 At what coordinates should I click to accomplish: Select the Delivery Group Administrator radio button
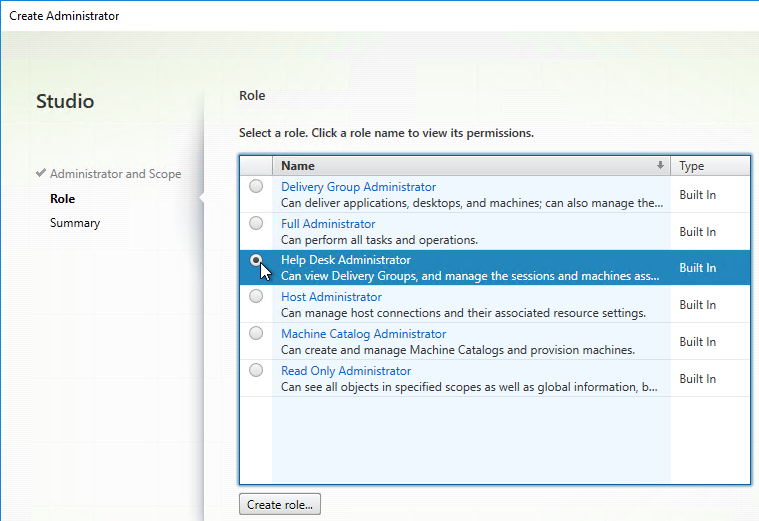(x=256, y=186)
